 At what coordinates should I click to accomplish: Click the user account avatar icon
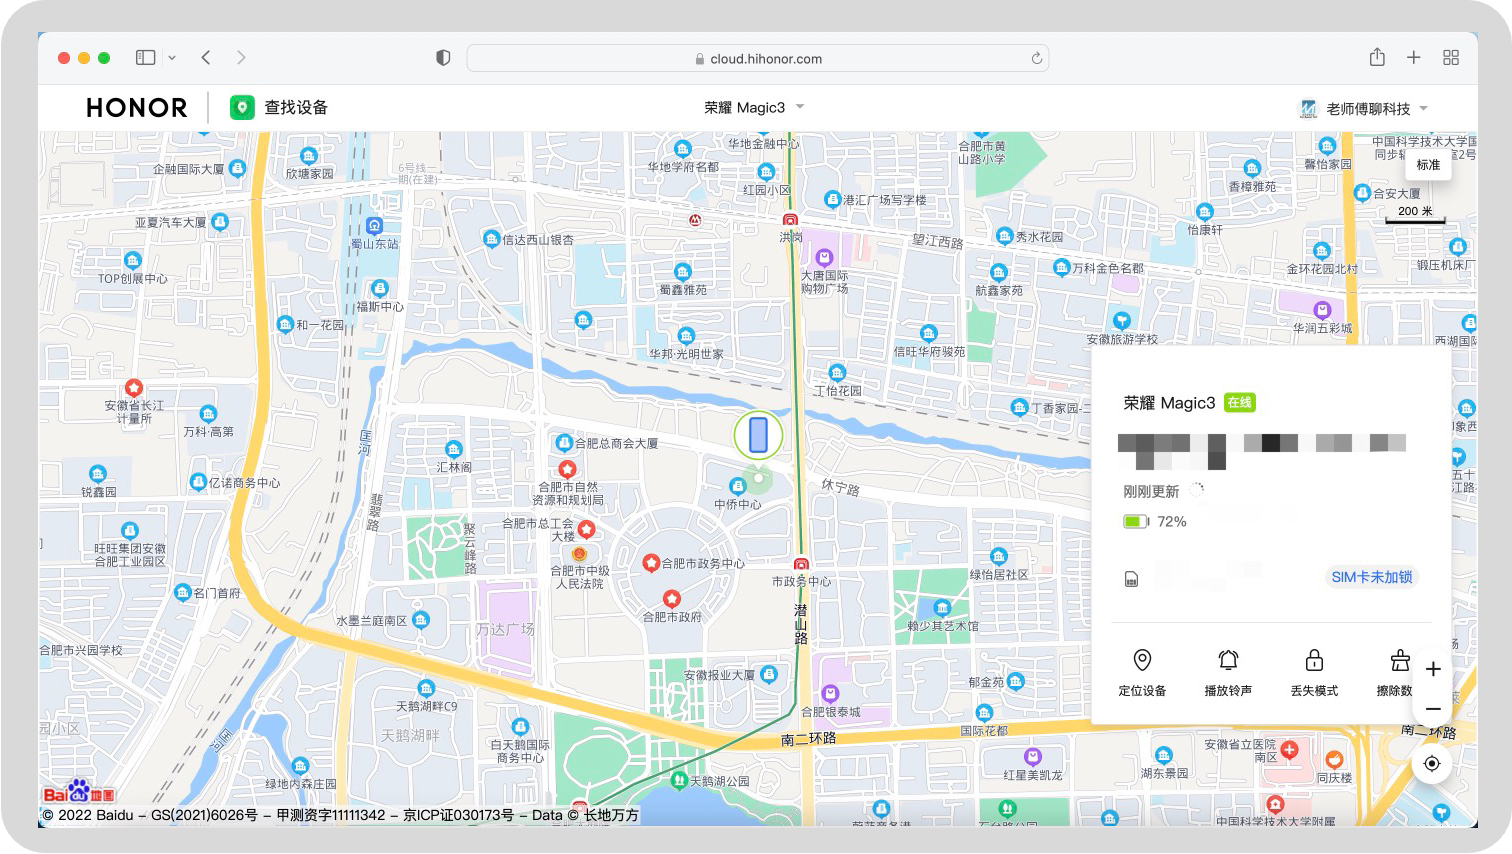[x=1308, y=108]
